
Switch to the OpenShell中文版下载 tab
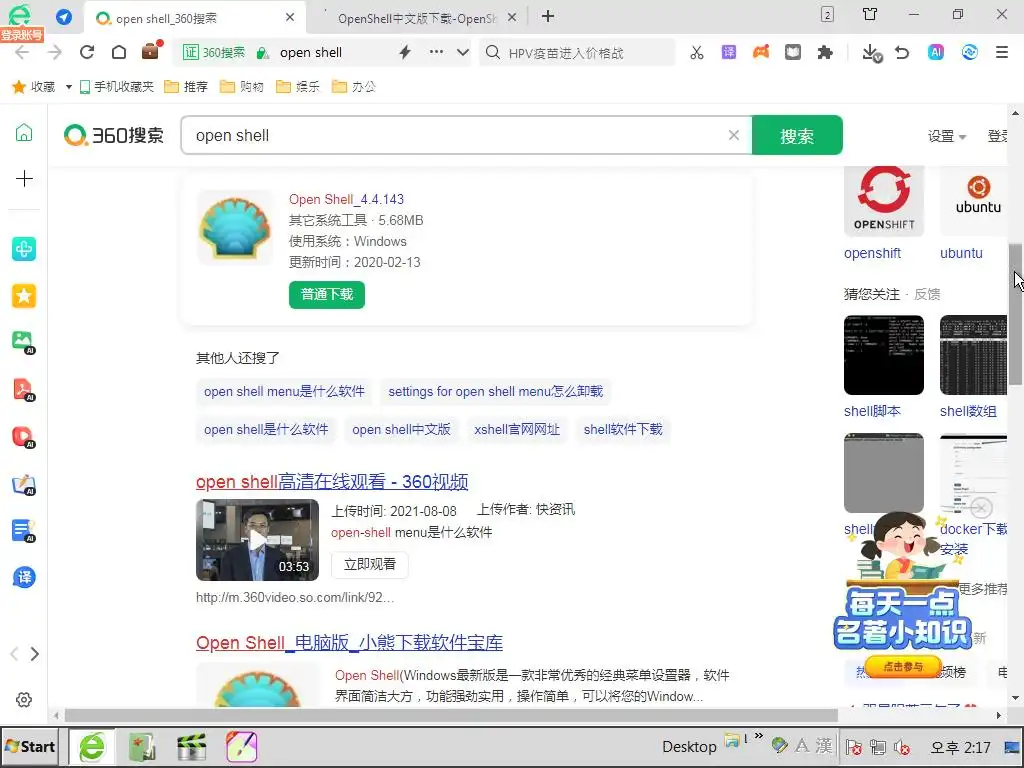coord(418,18)
